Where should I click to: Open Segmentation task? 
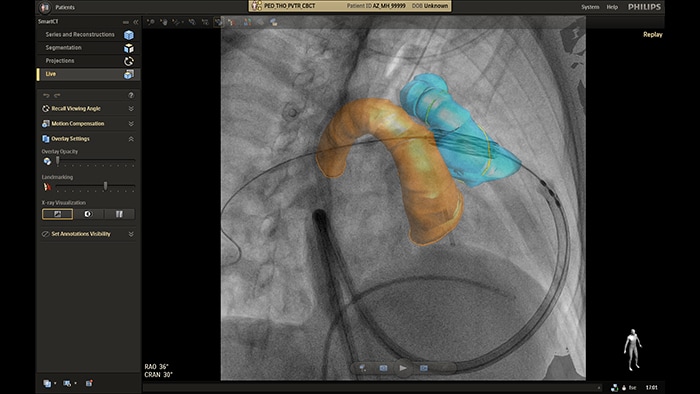[x=88, y=48]
